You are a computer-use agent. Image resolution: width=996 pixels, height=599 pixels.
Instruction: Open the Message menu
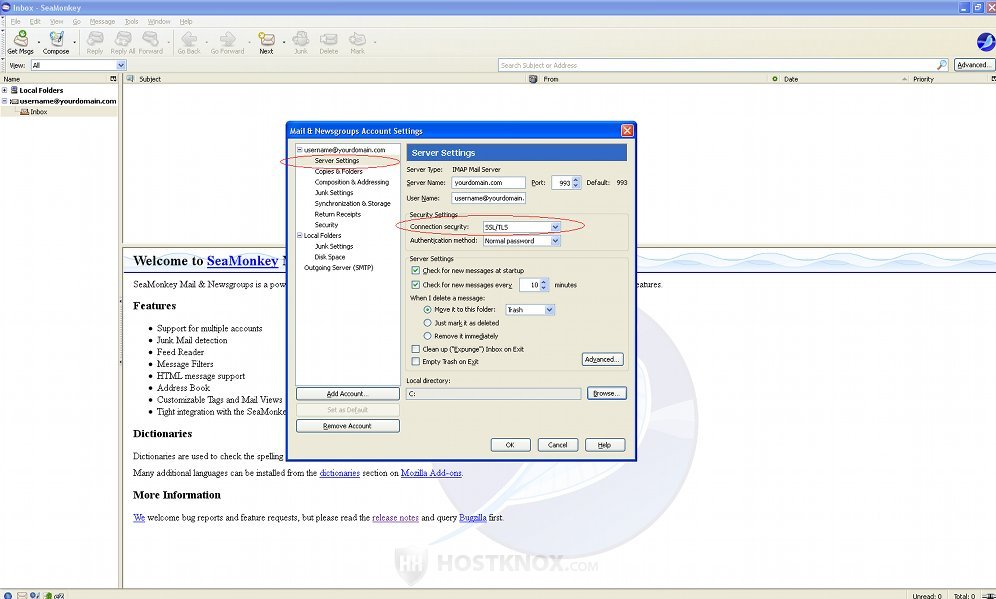[102, 22]
